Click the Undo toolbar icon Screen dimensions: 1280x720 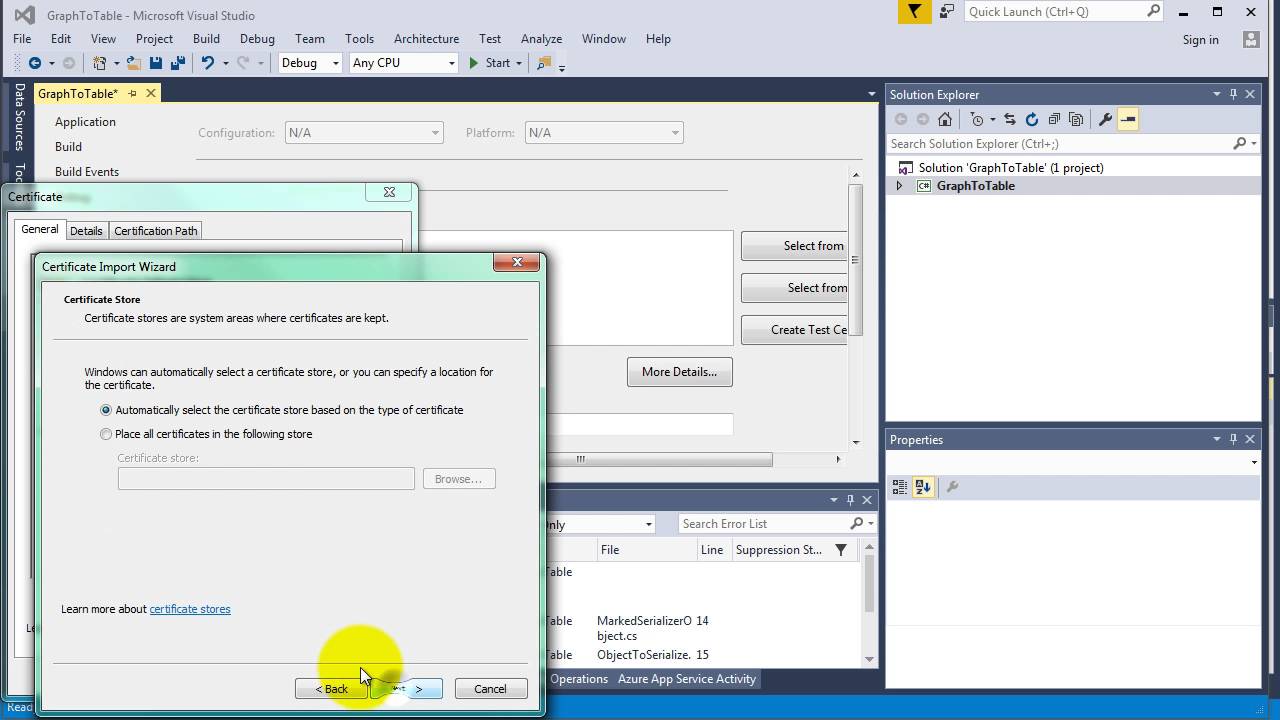point(207,63)
